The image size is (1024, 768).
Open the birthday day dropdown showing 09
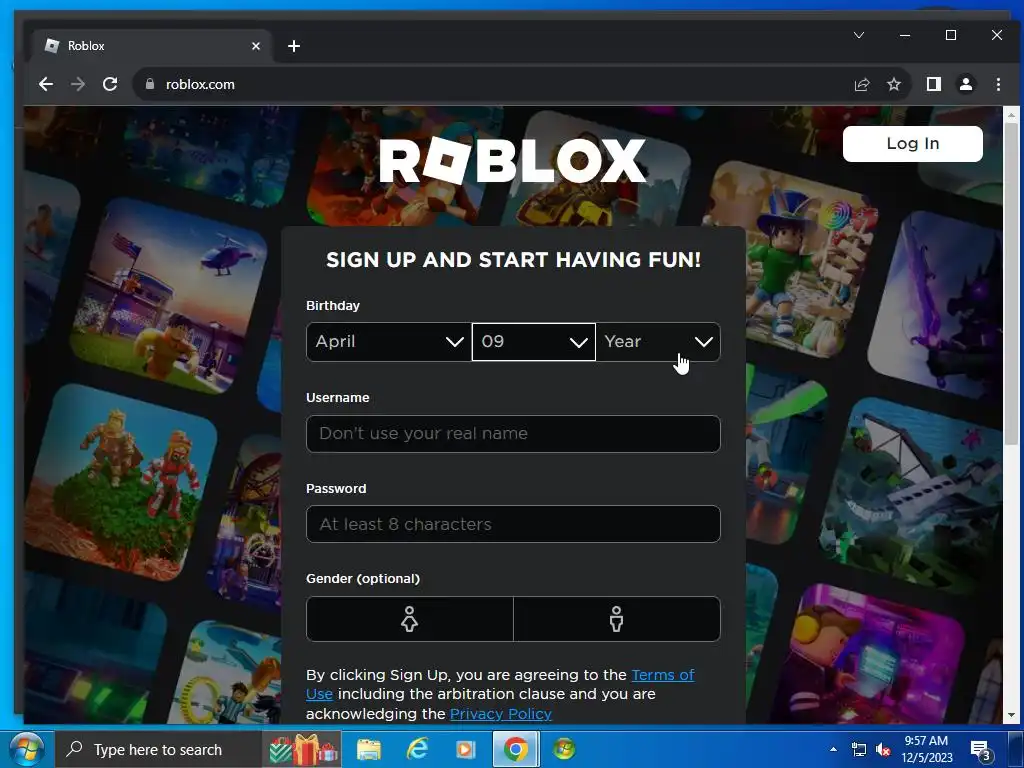(534, 342)
